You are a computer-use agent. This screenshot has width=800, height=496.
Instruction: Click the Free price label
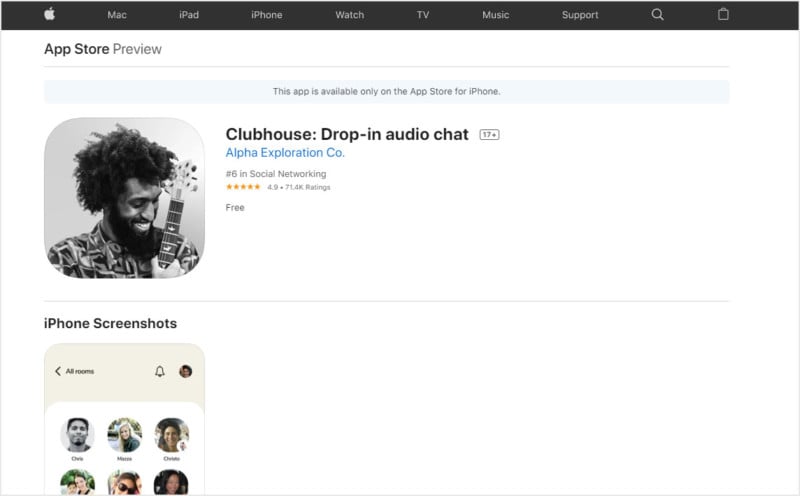[235, 208]
